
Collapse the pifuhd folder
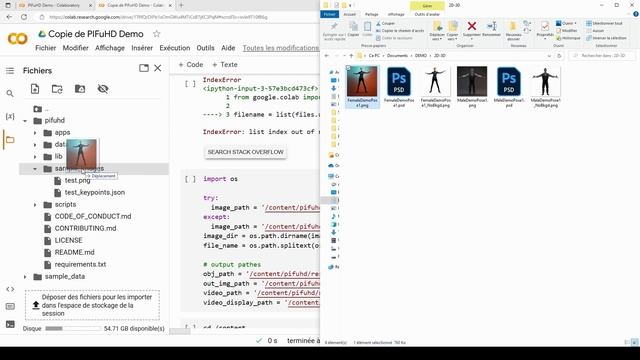[x=25, y=121]
